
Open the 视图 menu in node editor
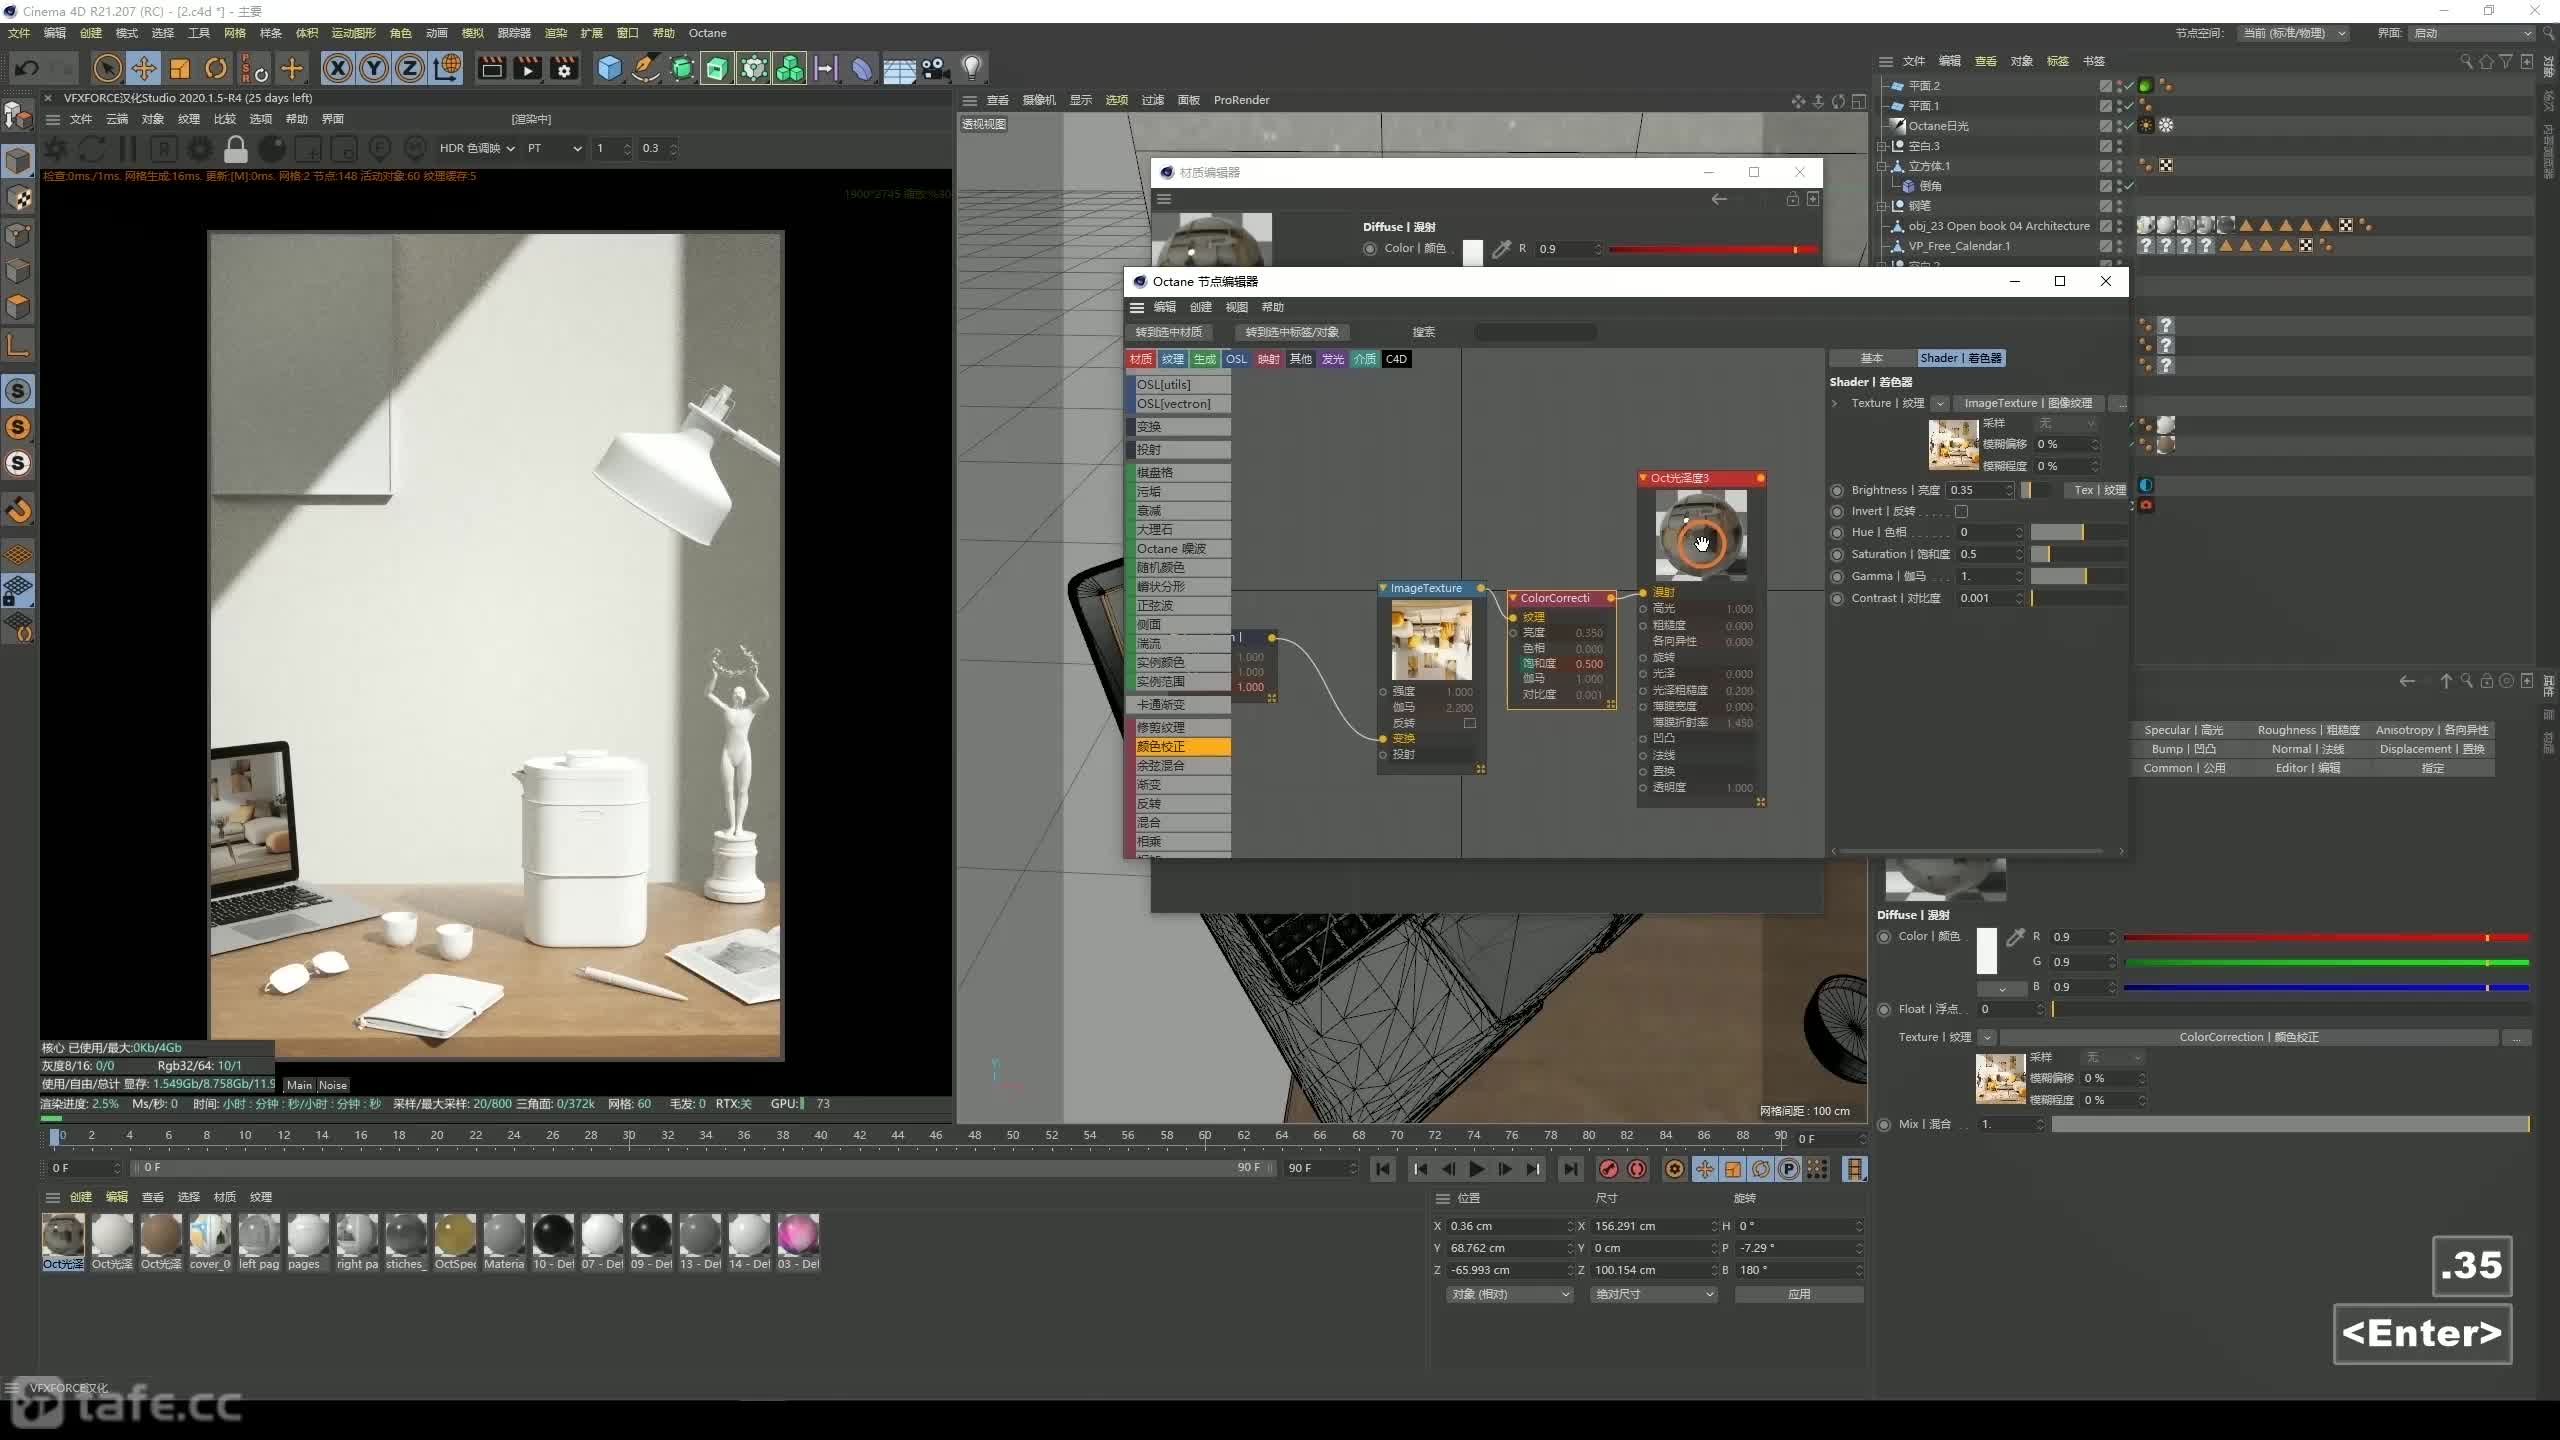(1236, 307)
